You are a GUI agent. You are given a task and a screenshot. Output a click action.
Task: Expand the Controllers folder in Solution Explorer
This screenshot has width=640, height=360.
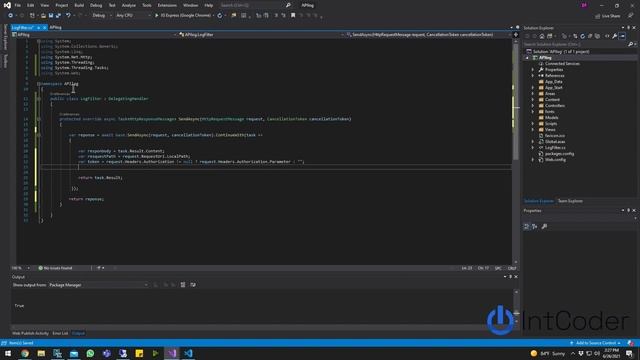click(533, 106)
